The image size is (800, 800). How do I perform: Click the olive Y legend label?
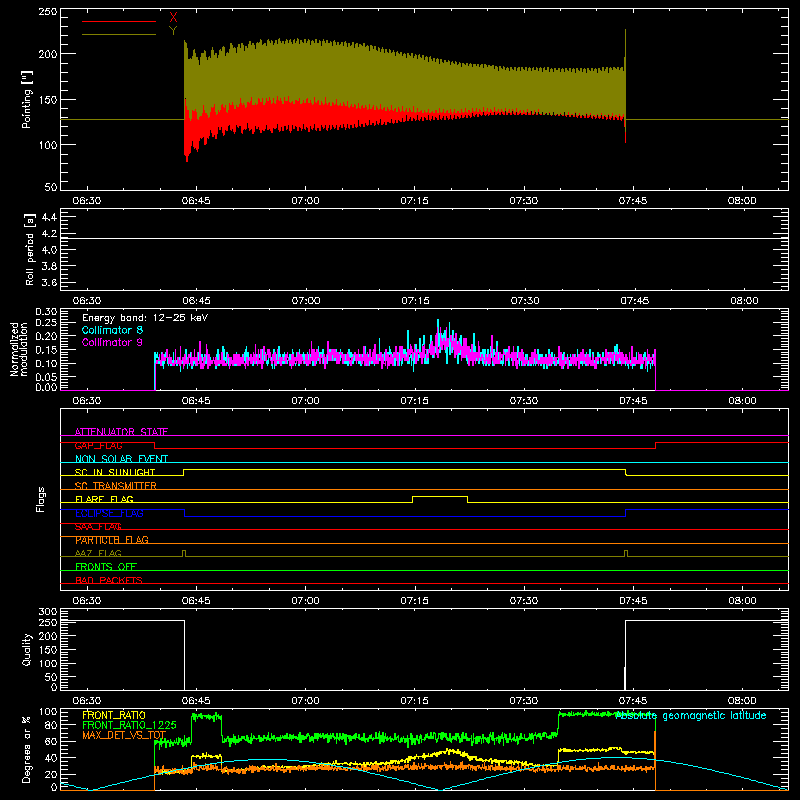click(x=173, y=31)
